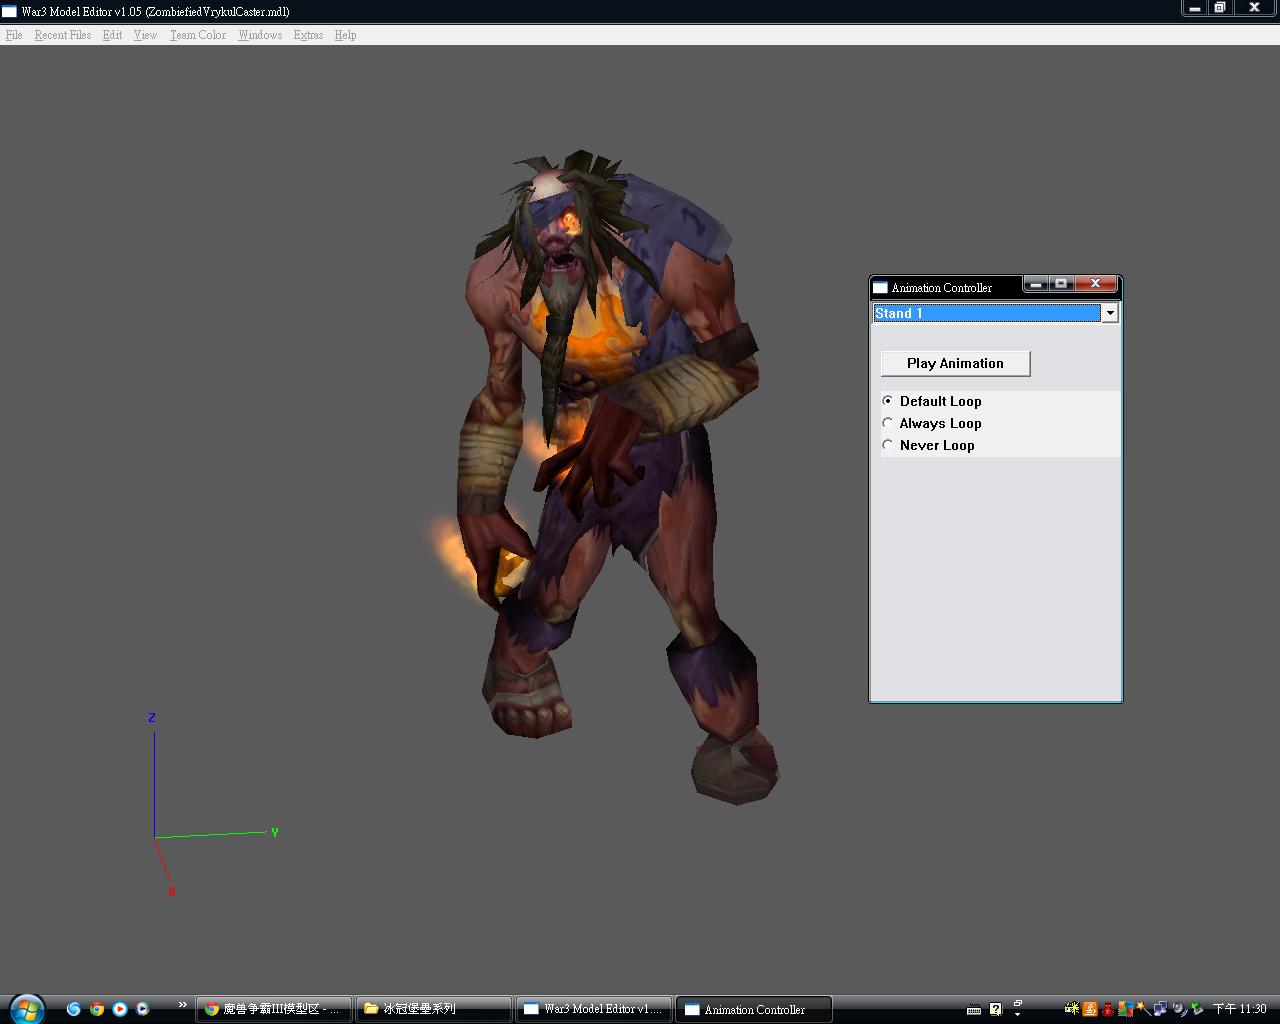
Task: Expand the quick launch overflow chevron
Action: [x=183, y=1005]
